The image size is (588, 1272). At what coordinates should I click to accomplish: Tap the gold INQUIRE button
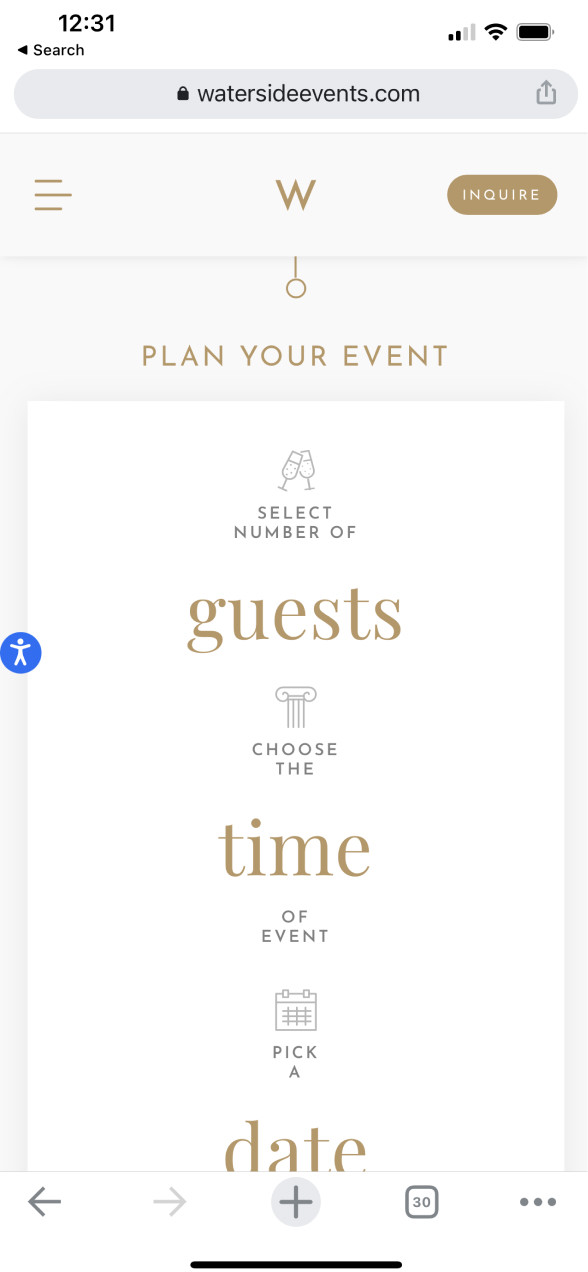[x=501, y=195]
